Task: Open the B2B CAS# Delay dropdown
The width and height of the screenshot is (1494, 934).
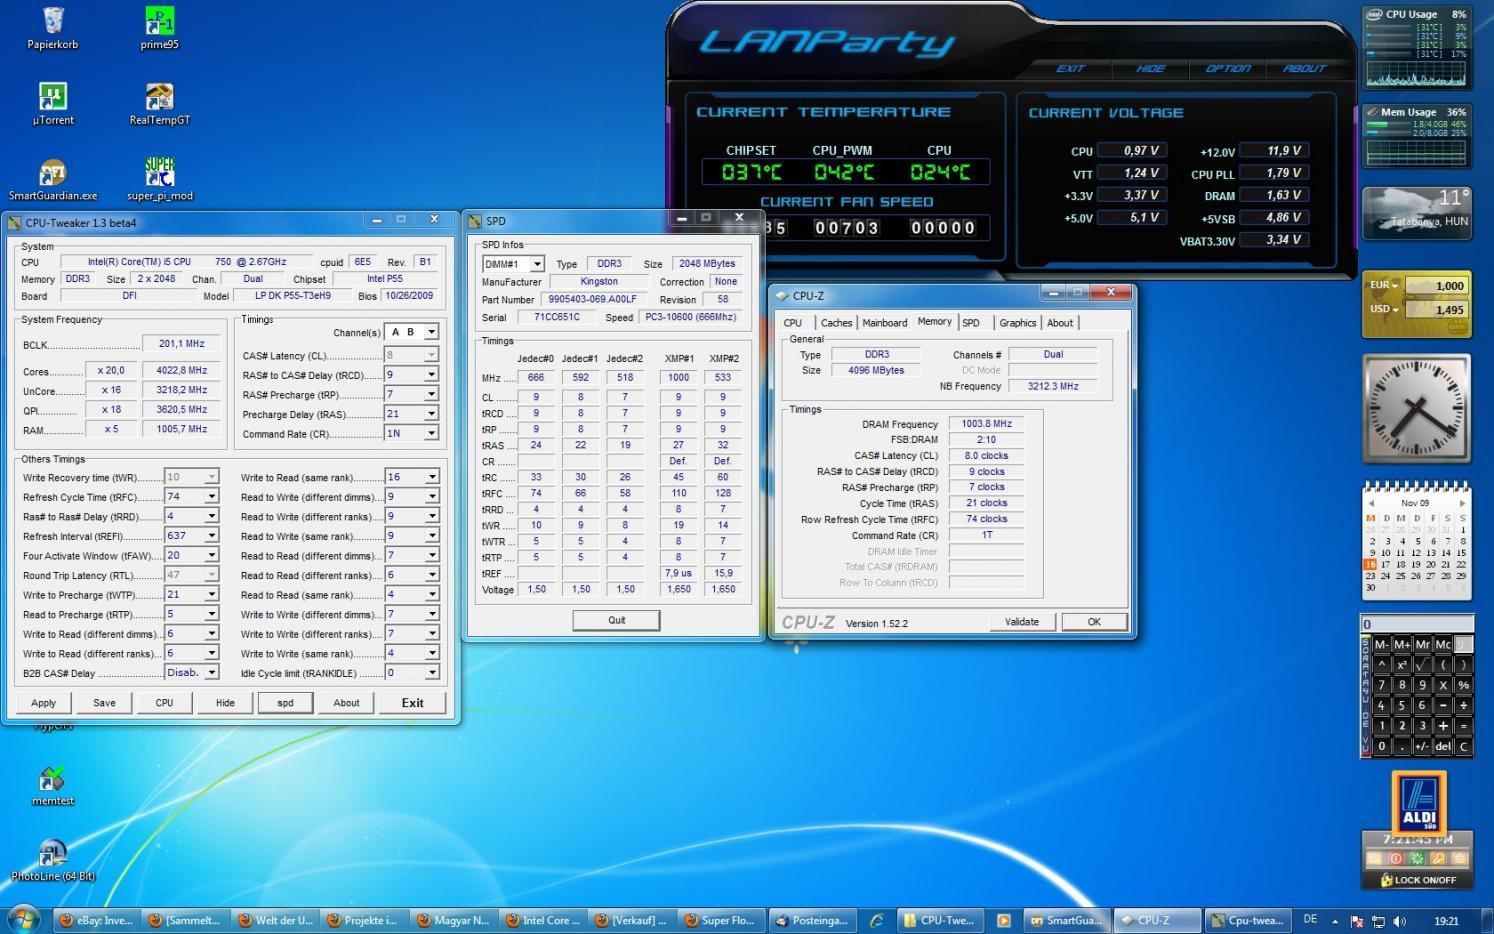Action: 211,673
